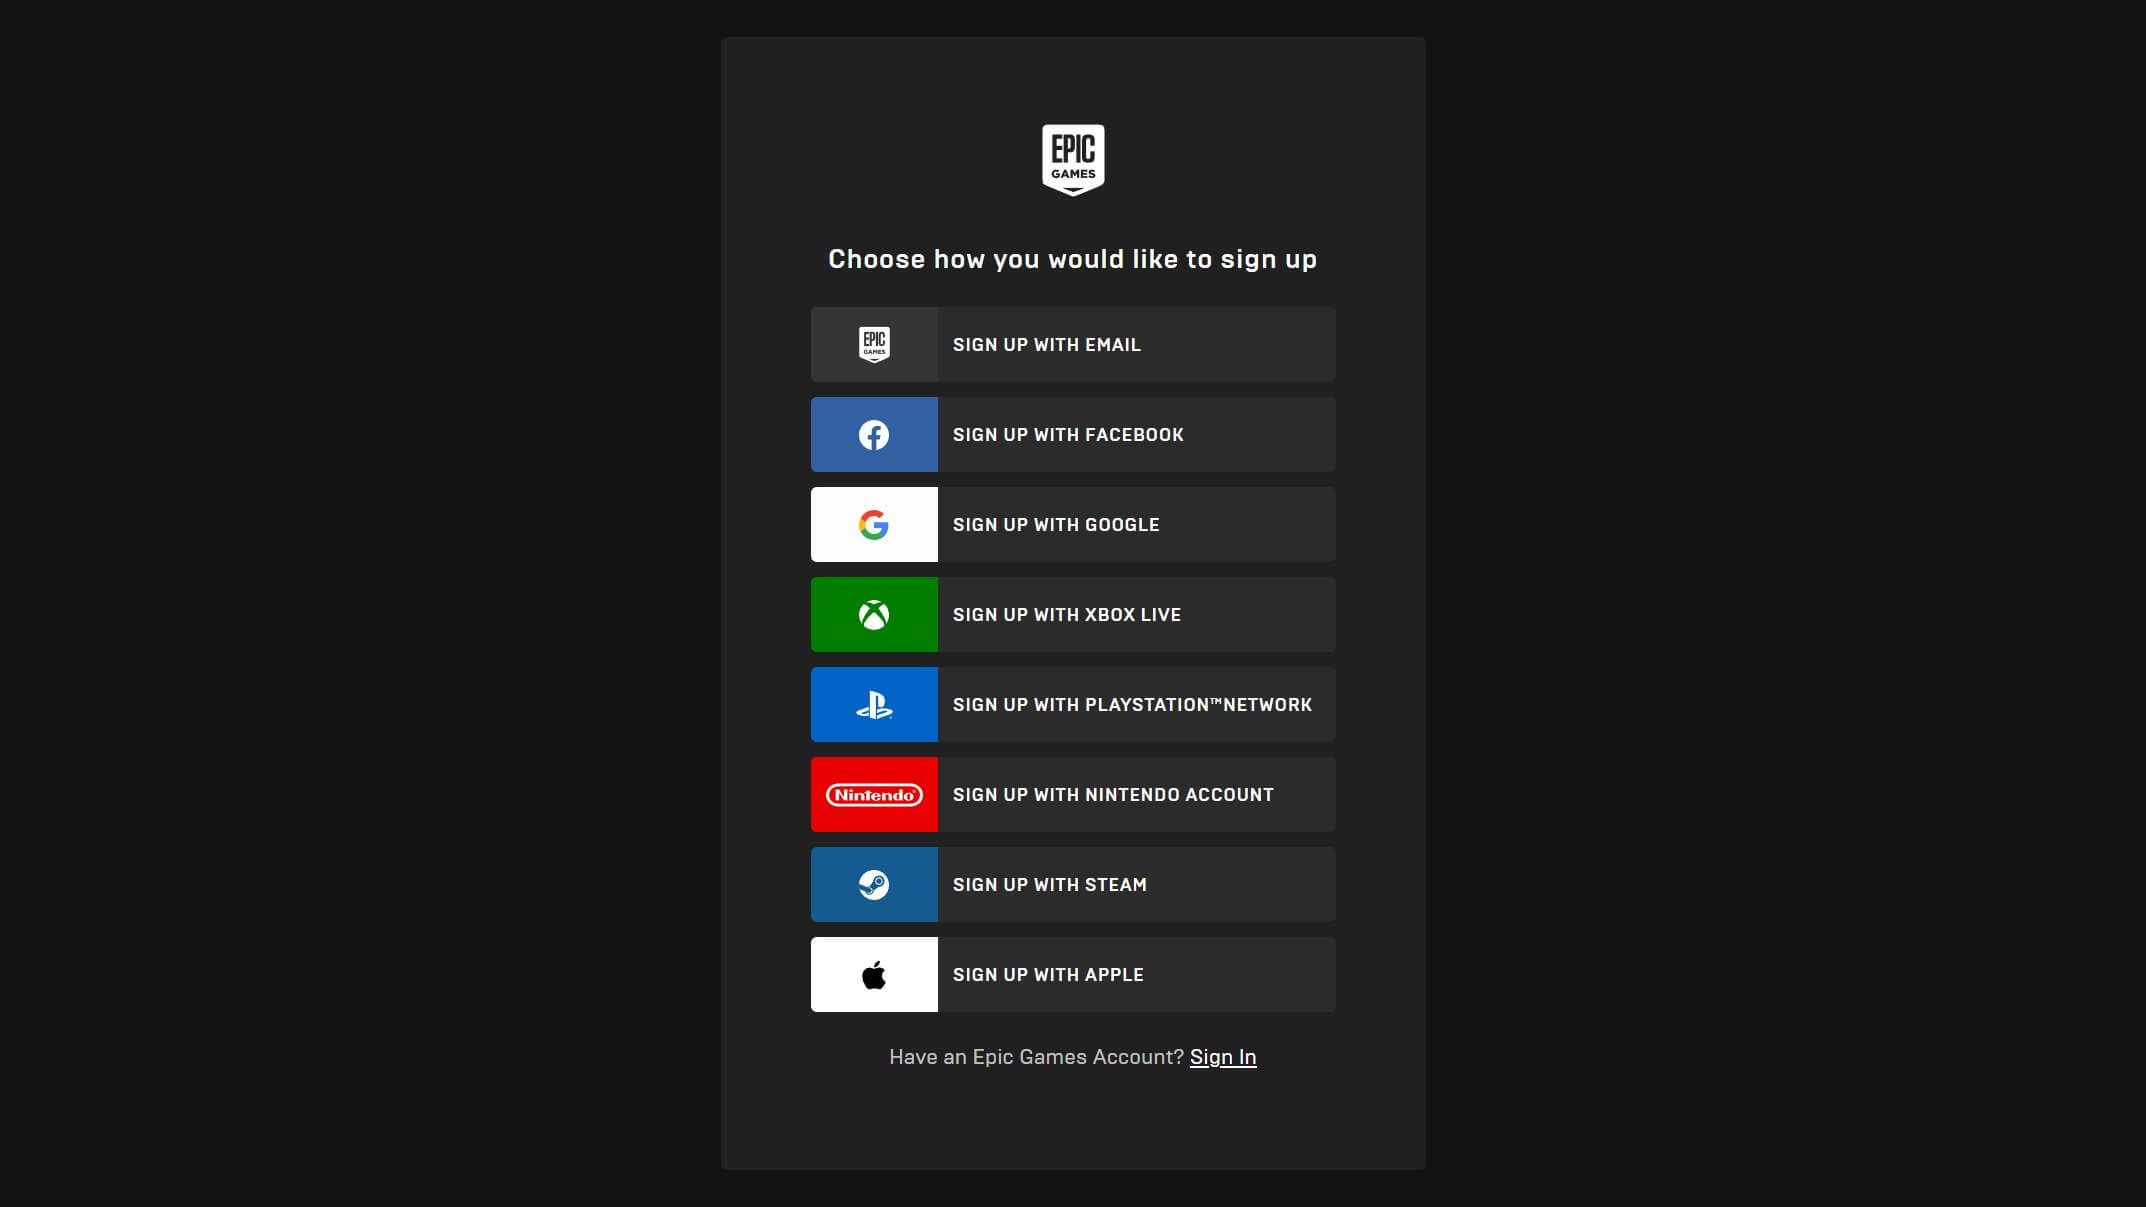Select the Steam logo icon
Viewport: 2146px width, 1207px height.
[x=874, y=884]
